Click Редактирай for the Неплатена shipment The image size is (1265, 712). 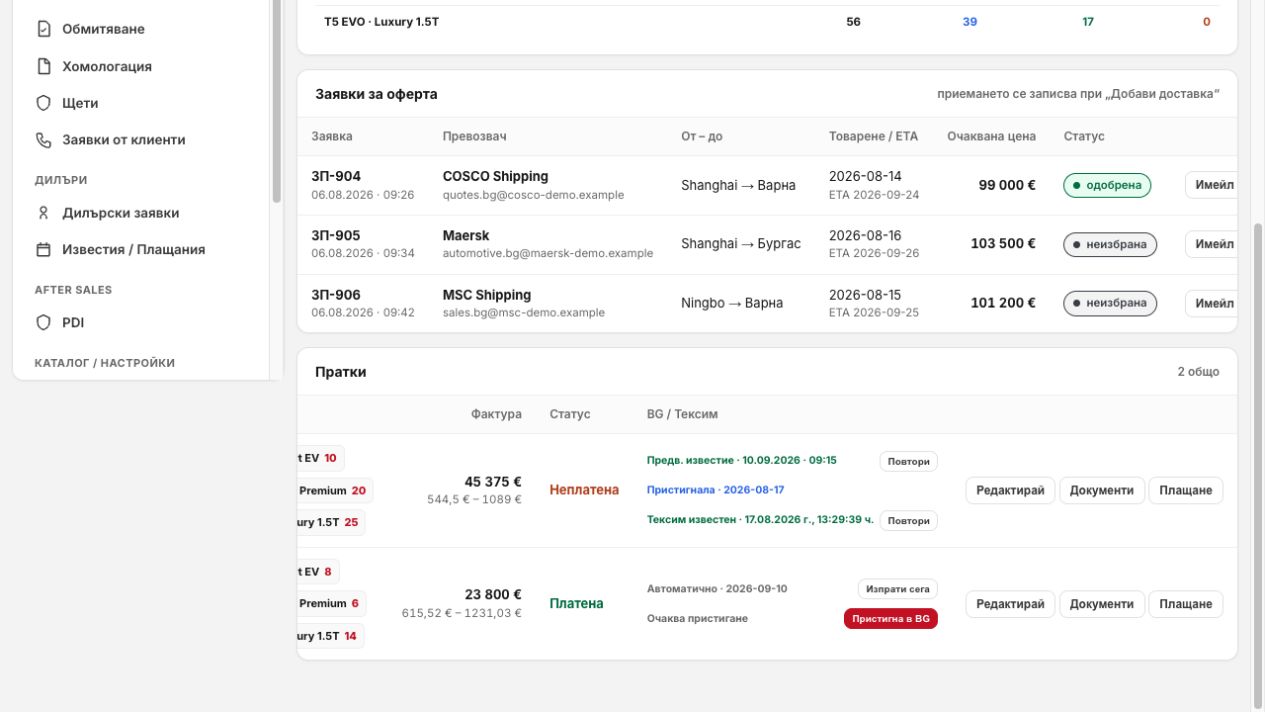point(1010,490)
